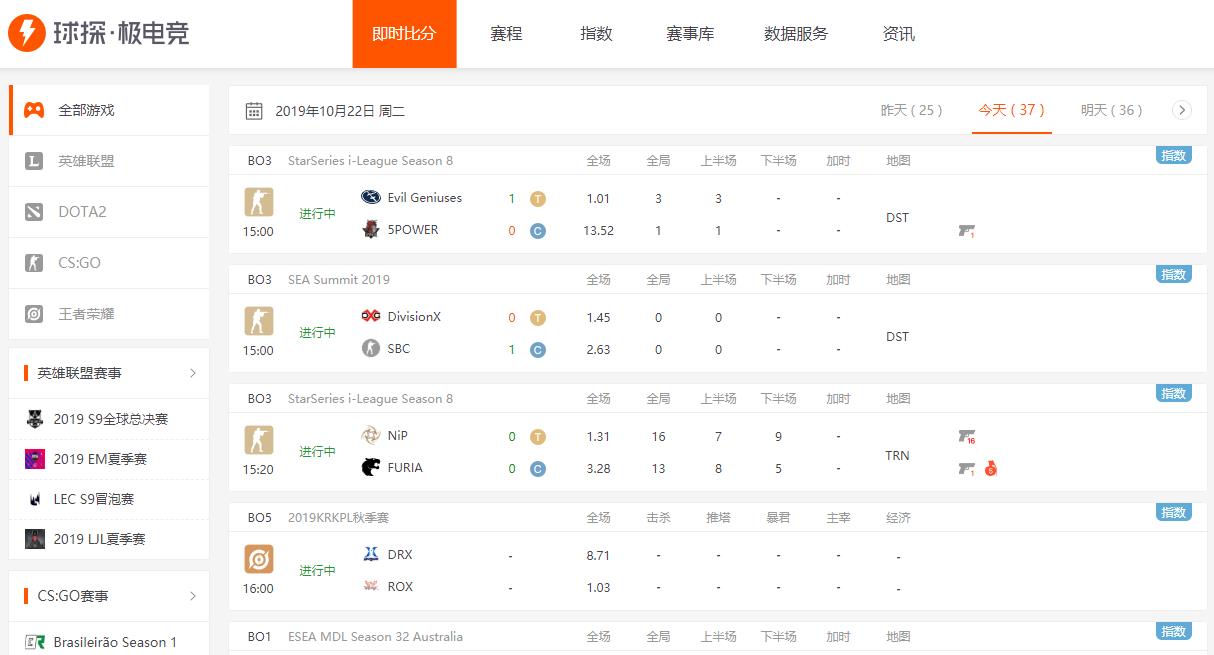Click the C side badge for SBC

click(x=538, y=350)
